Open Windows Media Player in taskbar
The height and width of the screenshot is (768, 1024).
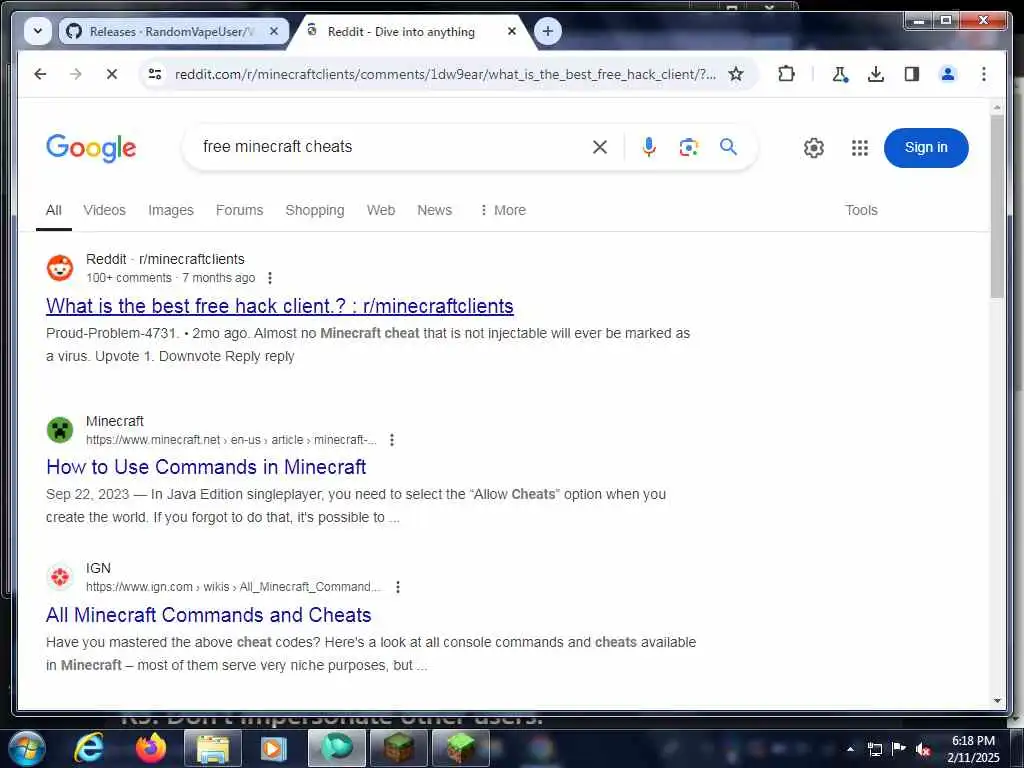click(x=274, y=748)
